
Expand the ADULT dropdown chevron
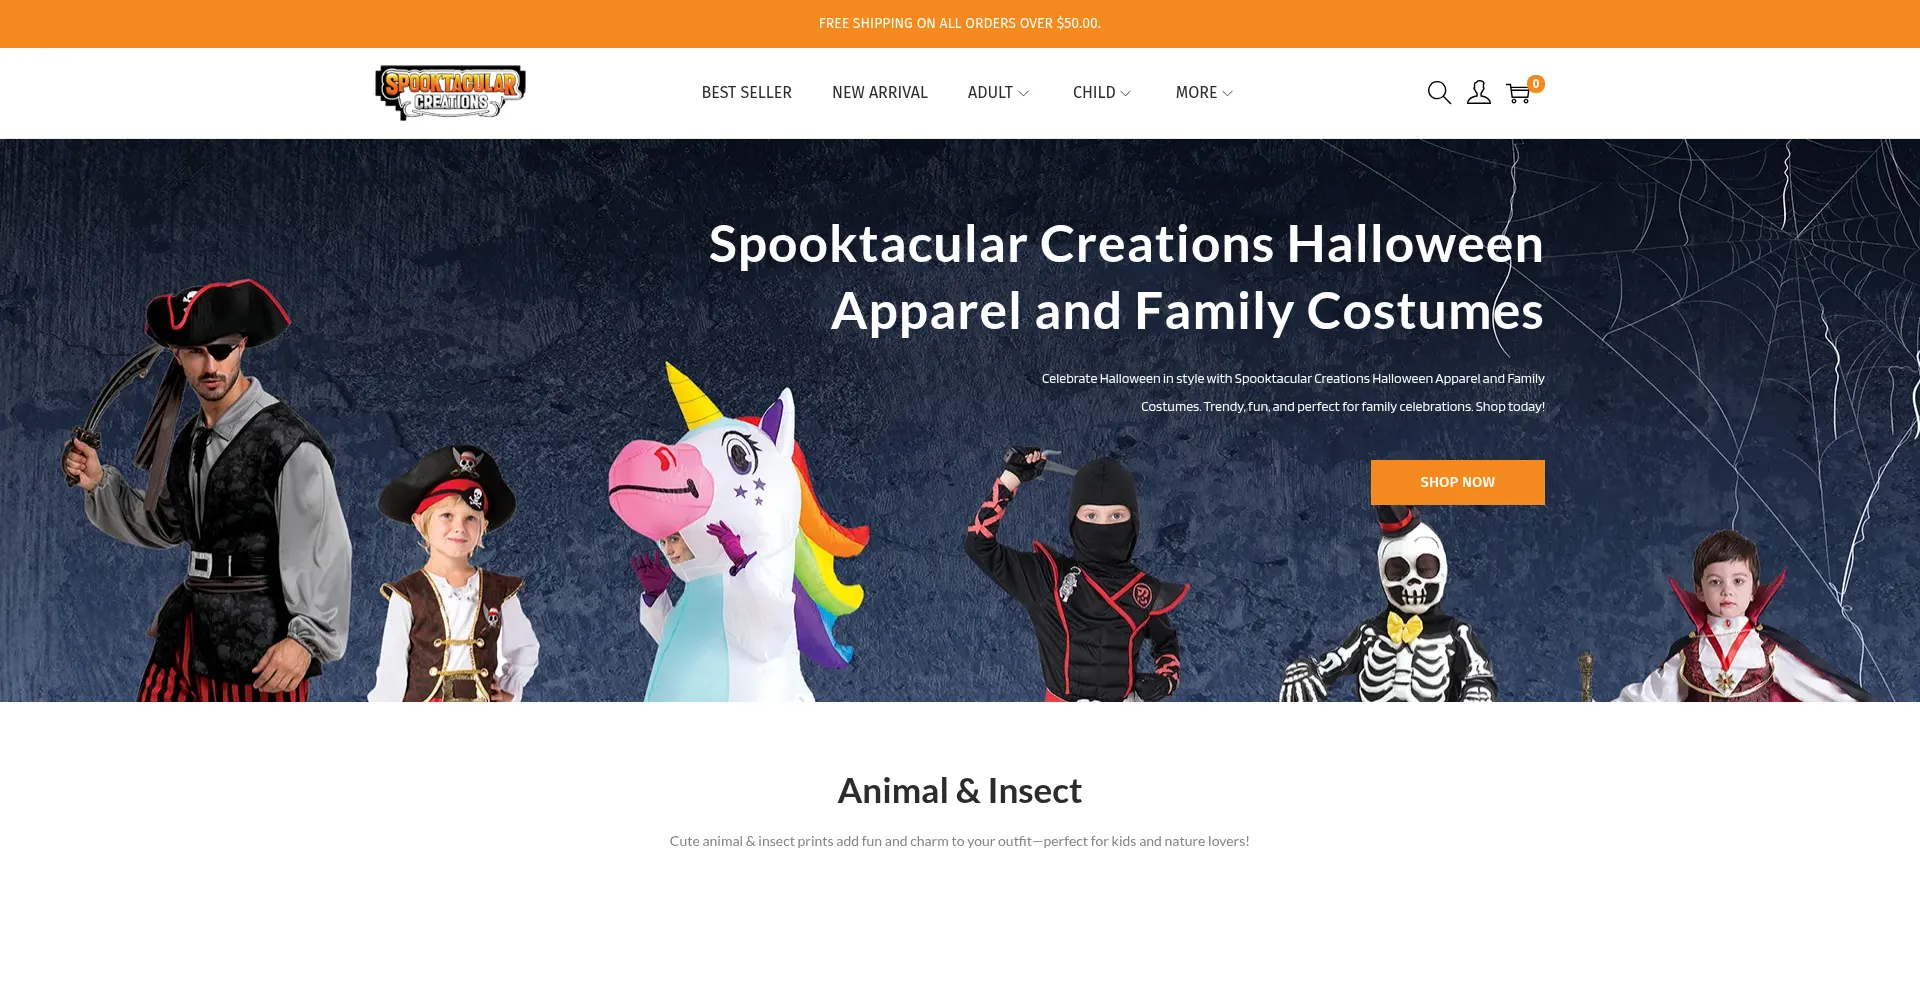[x=1023, y=93]
